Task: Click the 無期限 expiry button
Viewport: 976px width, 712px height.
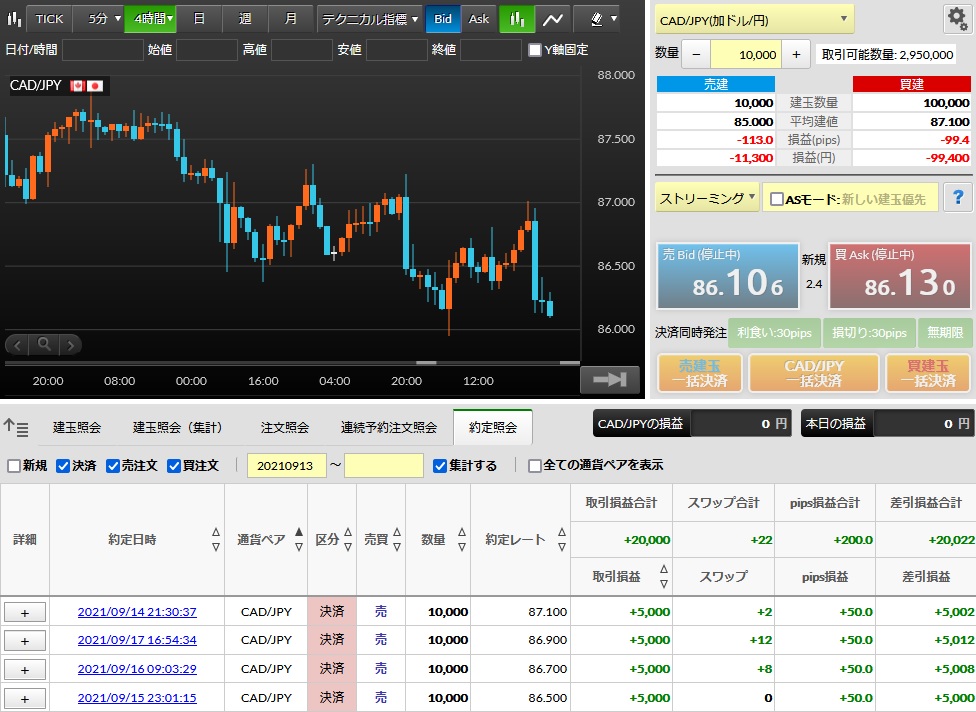Action: (945, 333)
